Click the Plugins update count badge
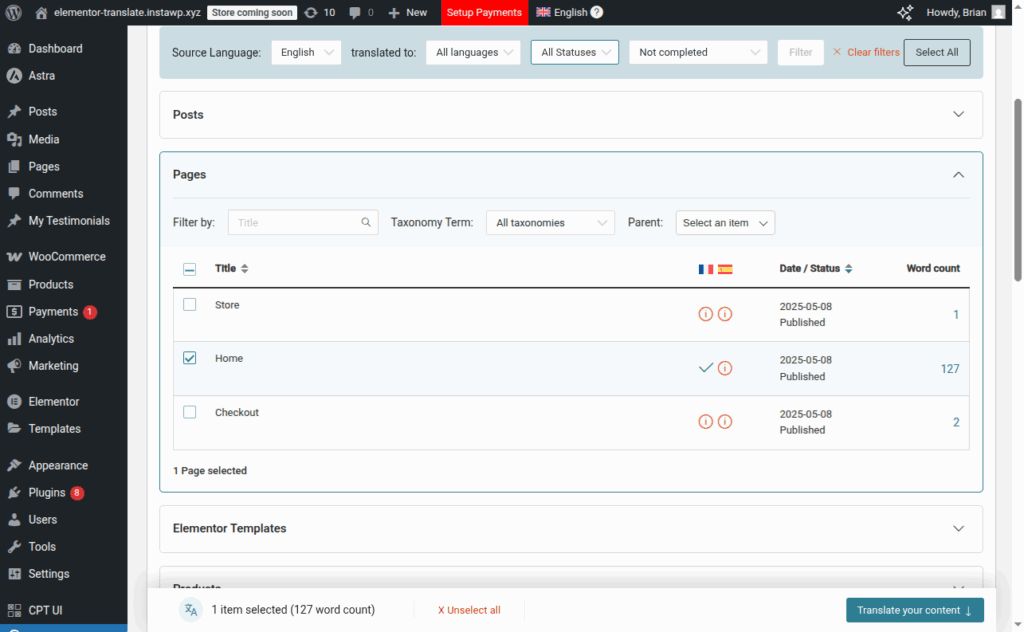The image size is (1024, 632). point(77,493)
